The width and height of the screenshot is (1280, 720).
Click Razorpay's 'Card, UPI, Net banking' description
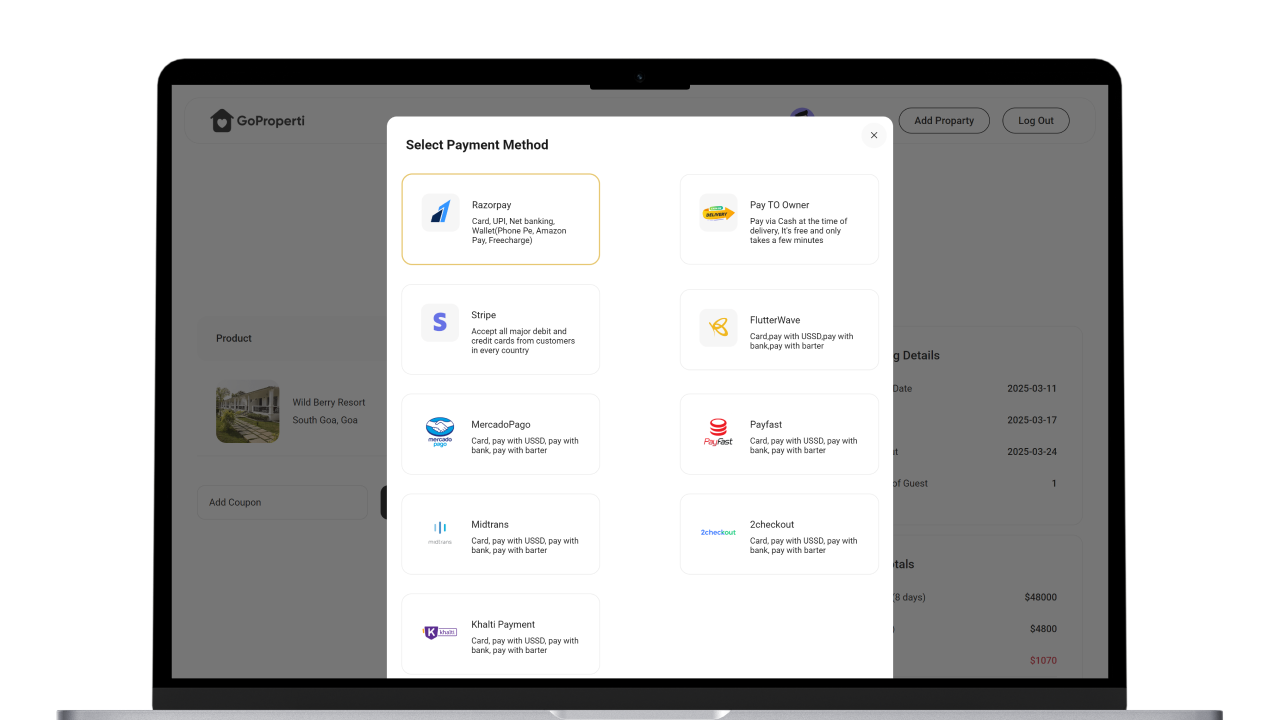[x=520, y=231]
